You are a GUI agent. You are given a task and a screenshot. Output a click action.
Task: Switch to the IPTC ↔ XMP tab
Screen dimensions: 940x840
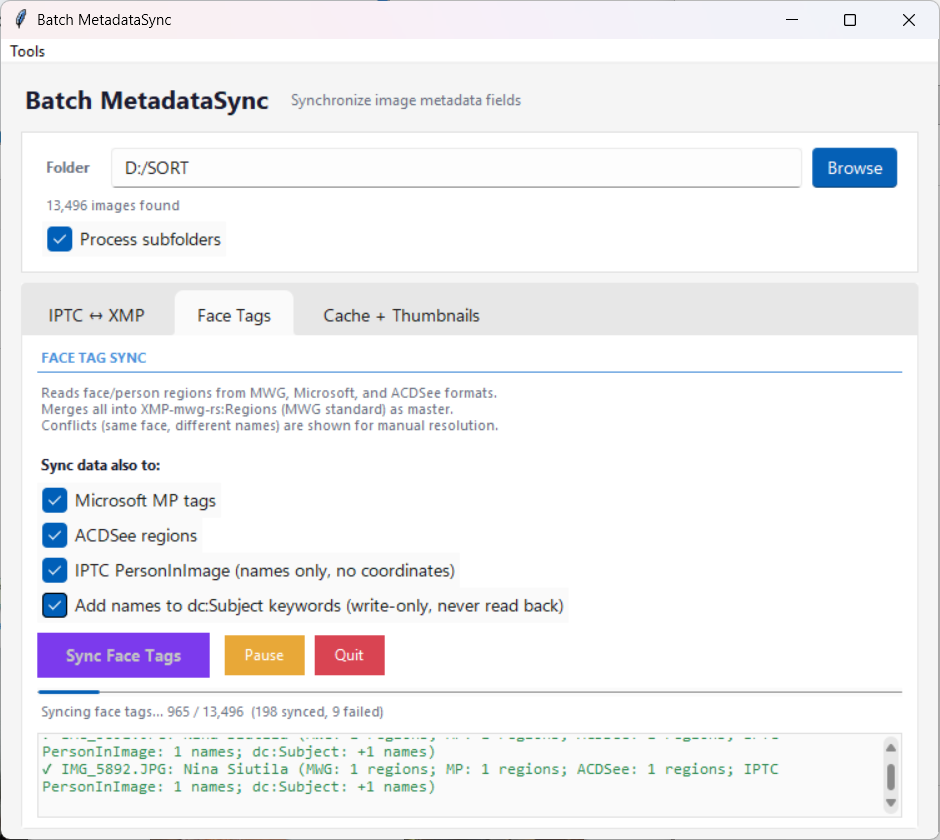pos(96,313)
